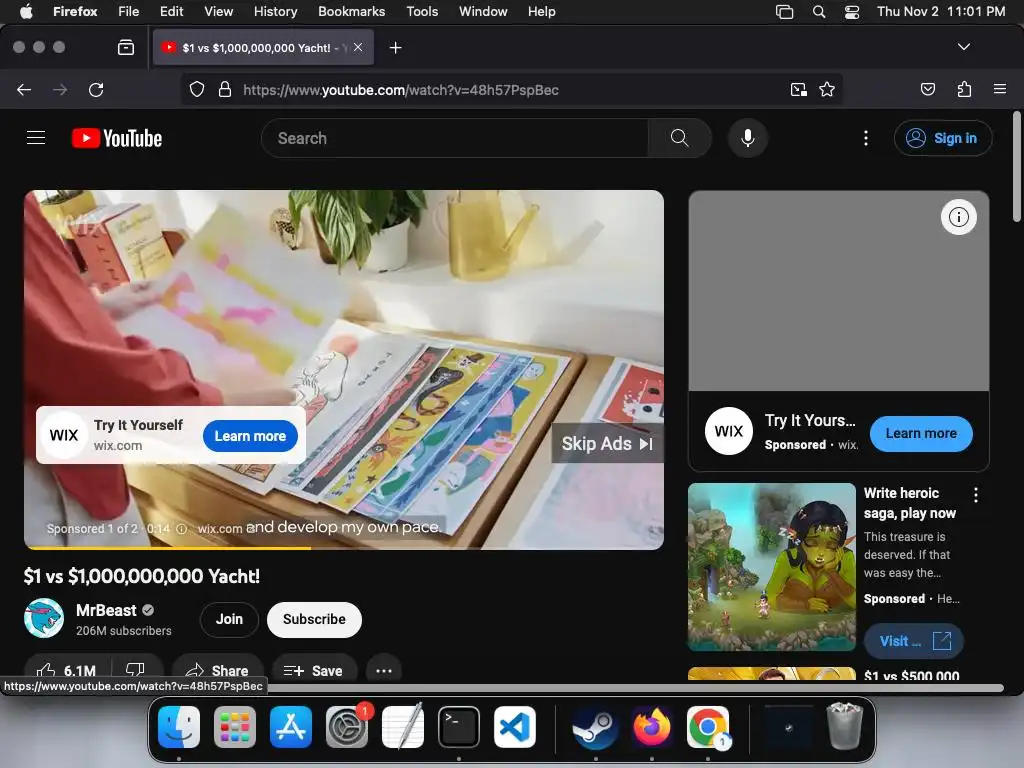
Task: Click the search magnifier button on YouTube
Action: click(x=679, y=138)
